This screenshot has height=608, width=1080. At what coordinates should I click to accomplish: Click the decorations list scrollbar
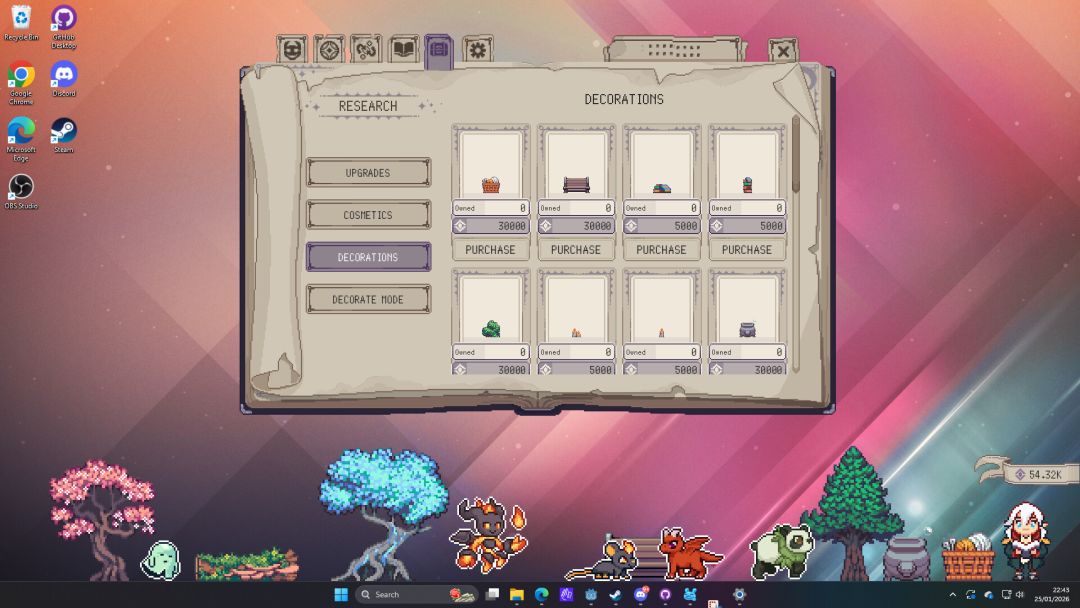[796, 155]
